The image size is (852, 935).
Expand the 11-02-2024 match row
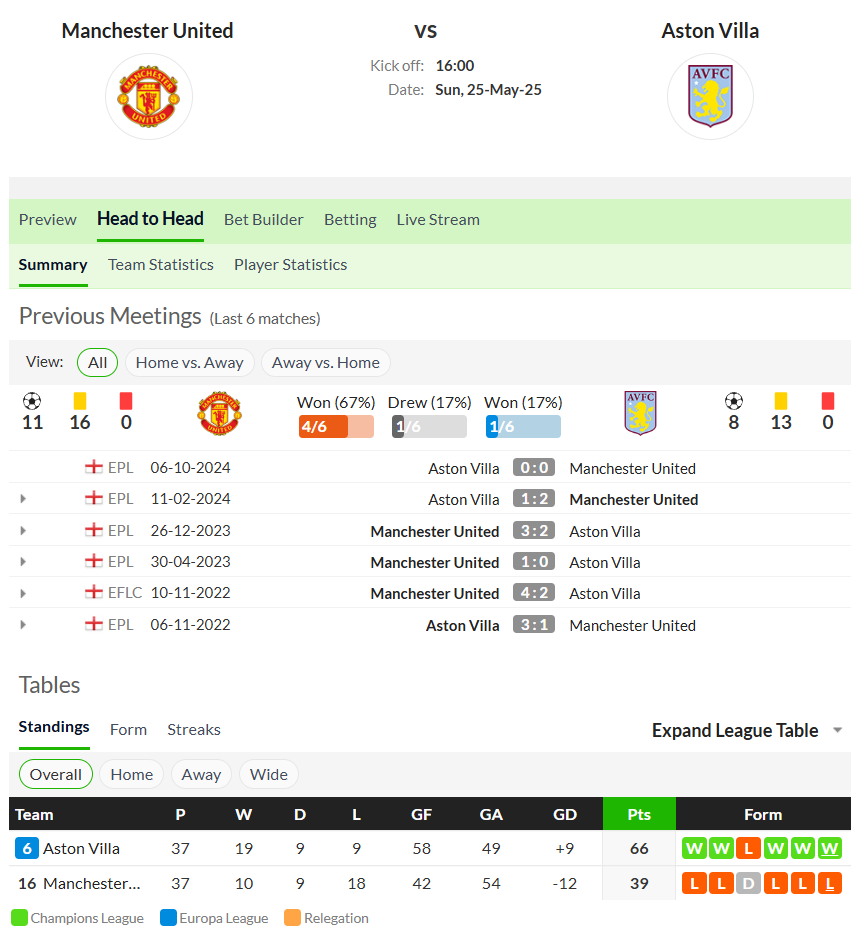pyautogui.click(x=23, y=499)
